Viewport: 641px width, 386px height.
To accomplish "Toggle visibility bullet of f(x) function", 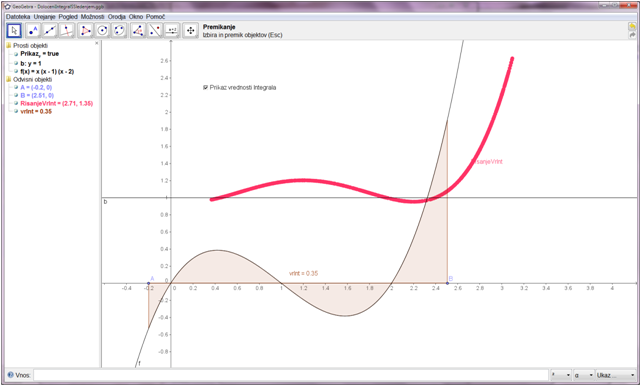I will pyautogui.click(x=16, y=72).
